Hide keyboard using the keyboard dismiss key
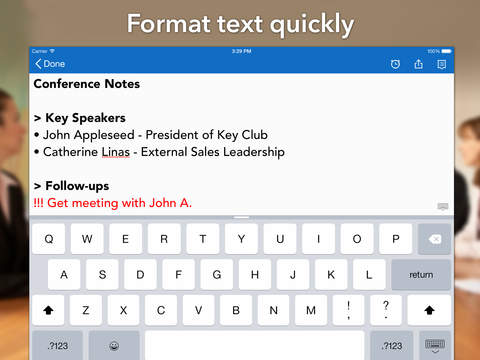480x360 pixels. point(435,346)
